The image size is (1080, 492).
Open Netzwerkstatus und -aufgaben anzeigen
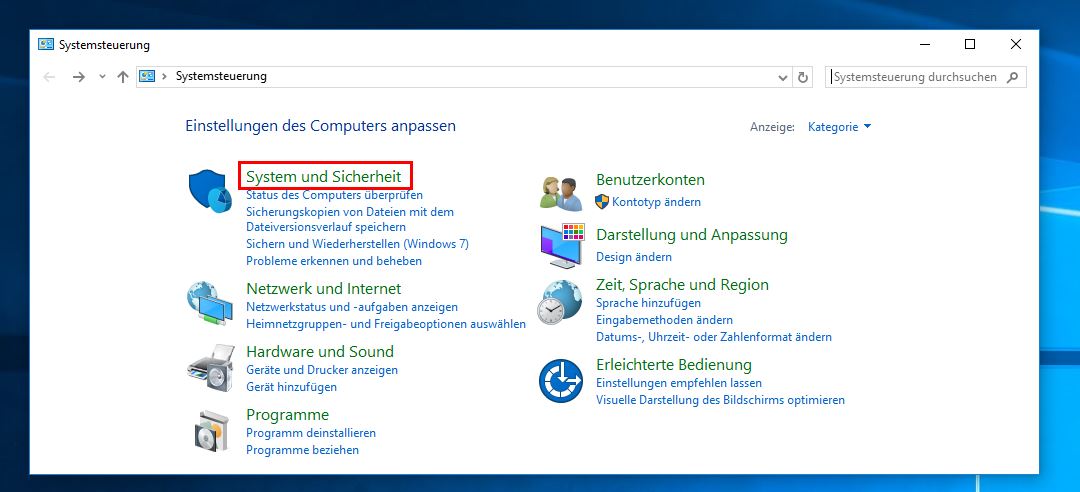click(352, 307)
